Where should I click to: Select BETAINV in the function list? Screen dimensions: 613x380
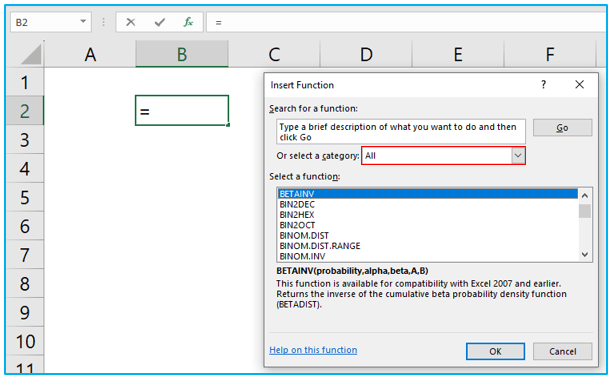point(428,194)
